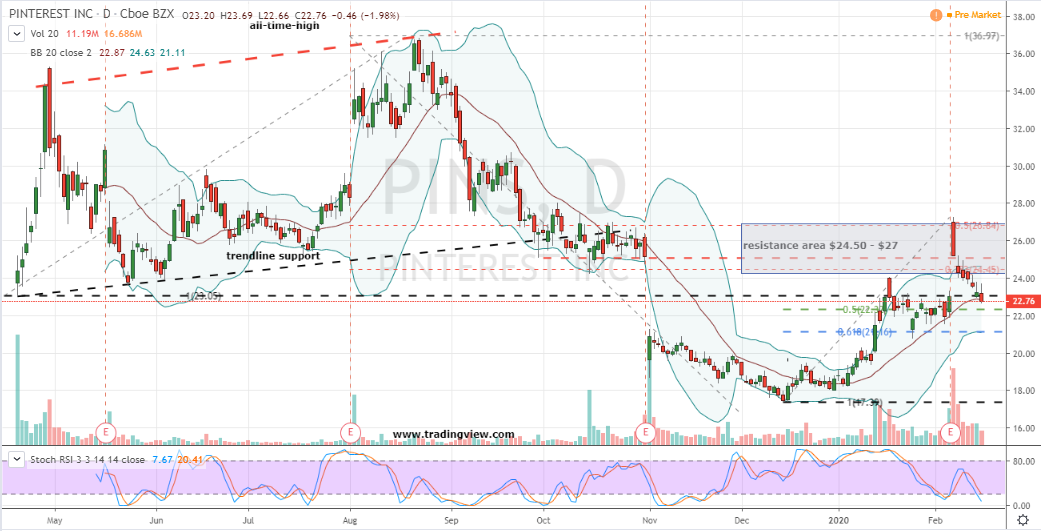The width and height of the screenshot is (1041, 531).
Task: Click the 80.00 Stoch RSI axis label
Action: click(x=1025, y=460)
